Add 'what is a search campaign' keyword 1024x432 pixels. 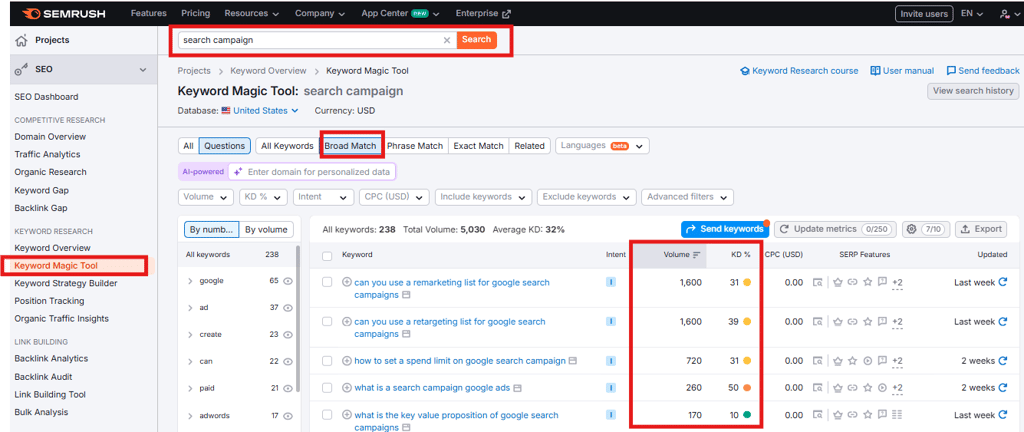(x=347, y=388)
